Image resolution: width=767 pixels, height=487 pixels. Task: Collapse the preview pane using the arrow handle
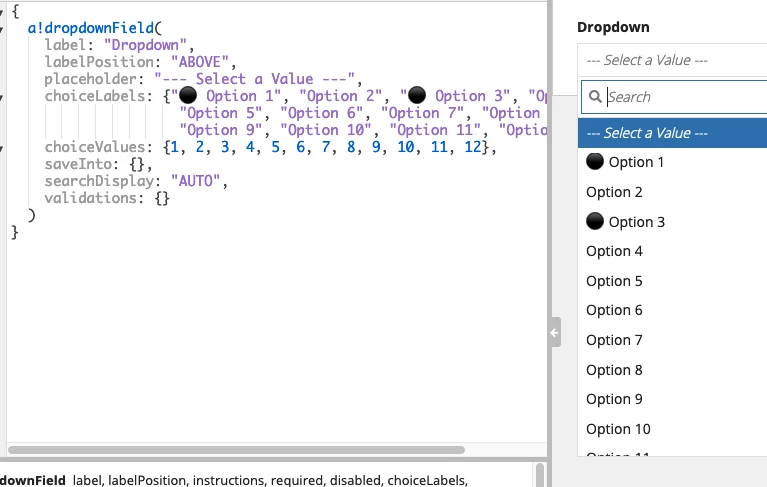pos(554,332)
